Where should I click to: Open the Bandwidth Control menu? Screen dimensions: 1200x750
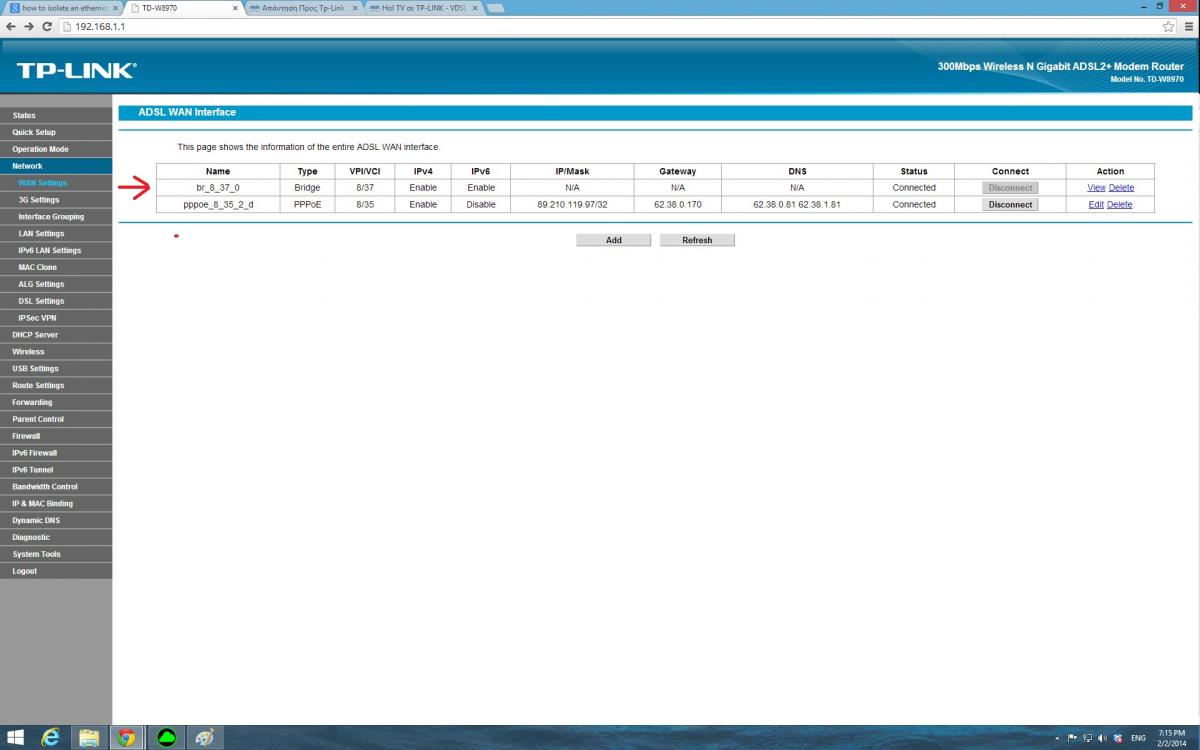click(x=56, y=487)
